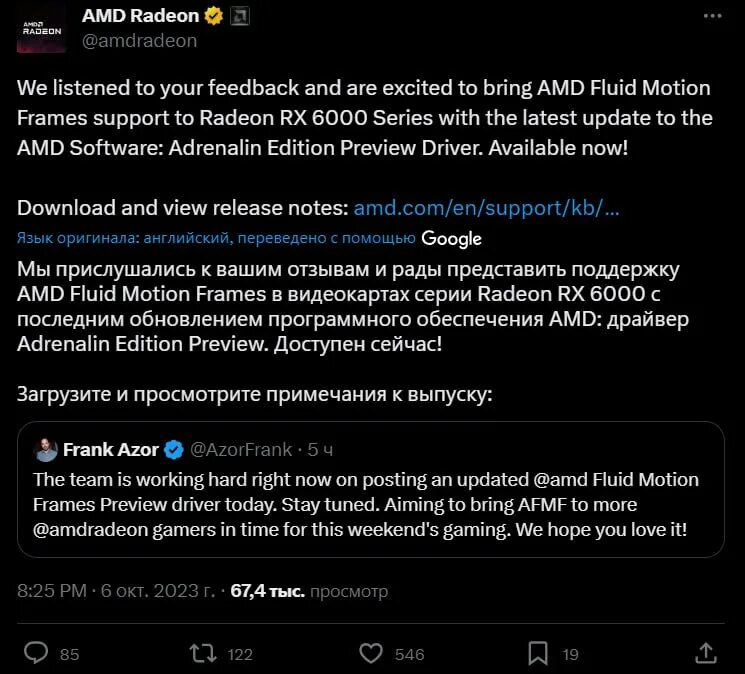Click AMD Radeon's gold verified badge
The width and height of the screenshot is (745, 674).
pyautogui.click(x=214, y=16)
